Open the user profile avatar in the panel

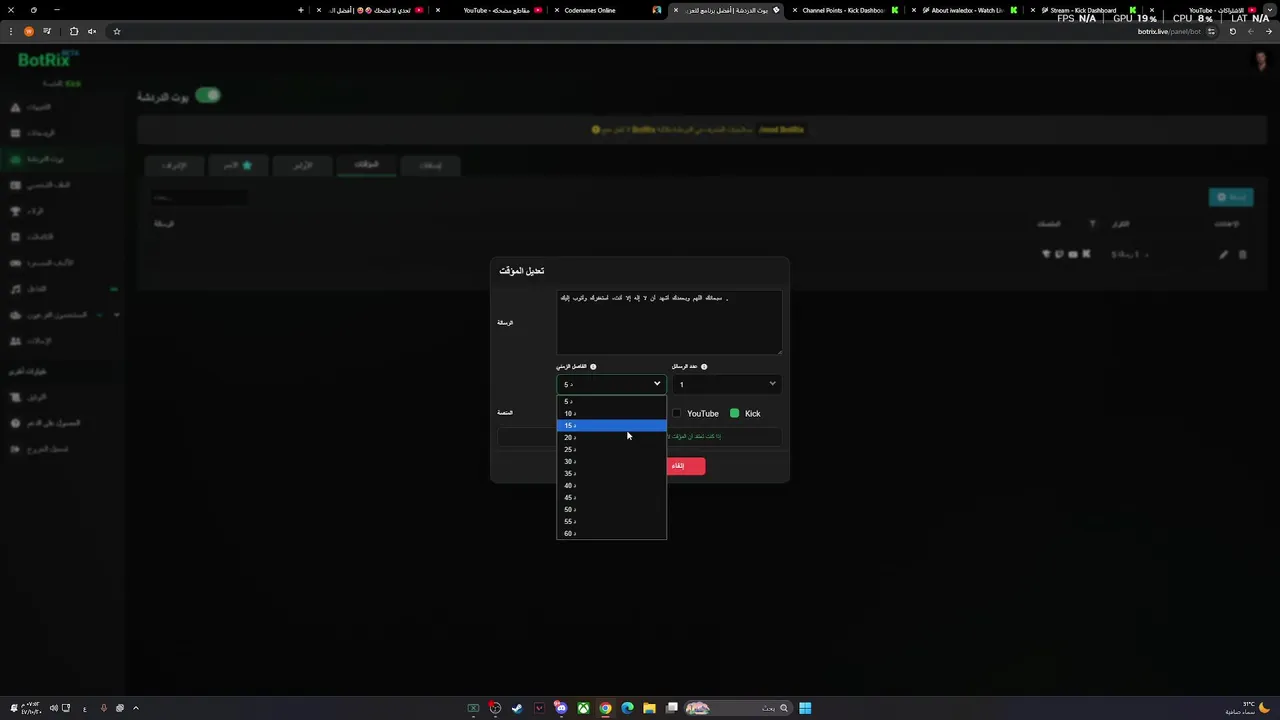tap(1261, 62)
